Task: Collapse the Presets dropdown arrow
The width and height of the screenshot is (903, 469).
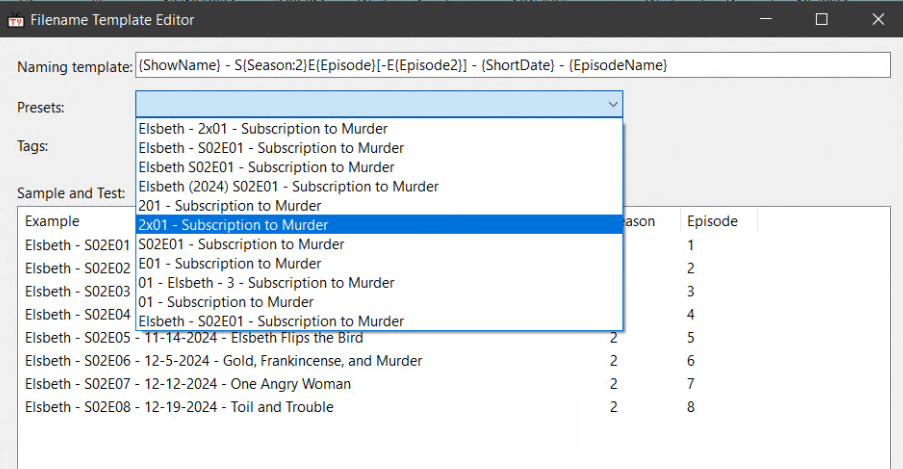Action: pos(612,105)
